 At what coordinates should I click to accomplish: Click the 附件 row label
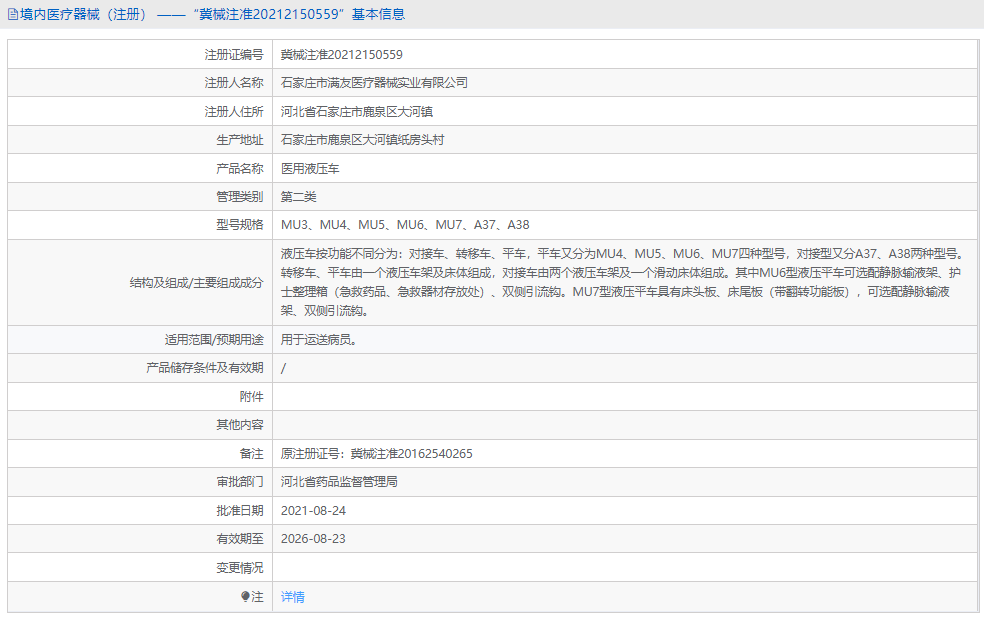[x=252, y=397]
